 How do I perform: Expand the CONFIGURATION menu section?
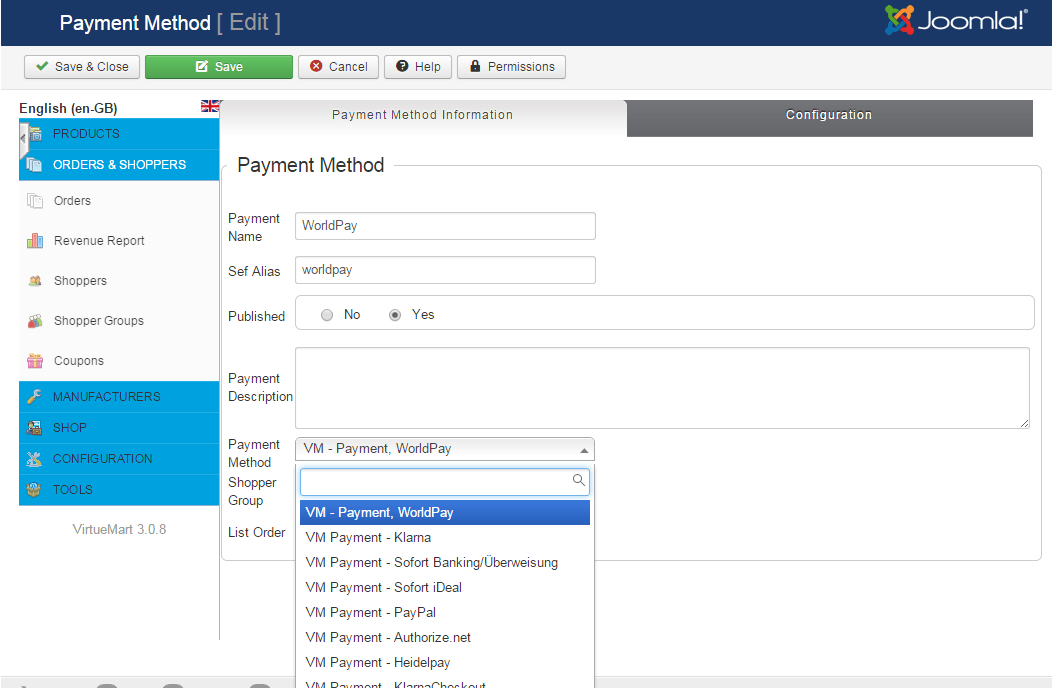pos(119,458)
